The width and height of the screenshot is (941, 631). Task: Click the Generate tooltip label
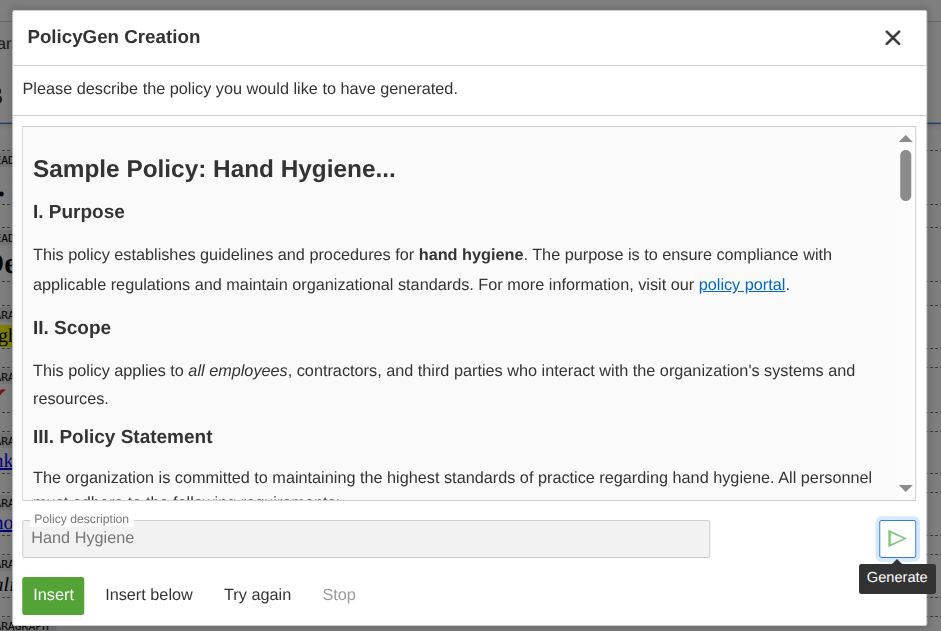[897, 578]
